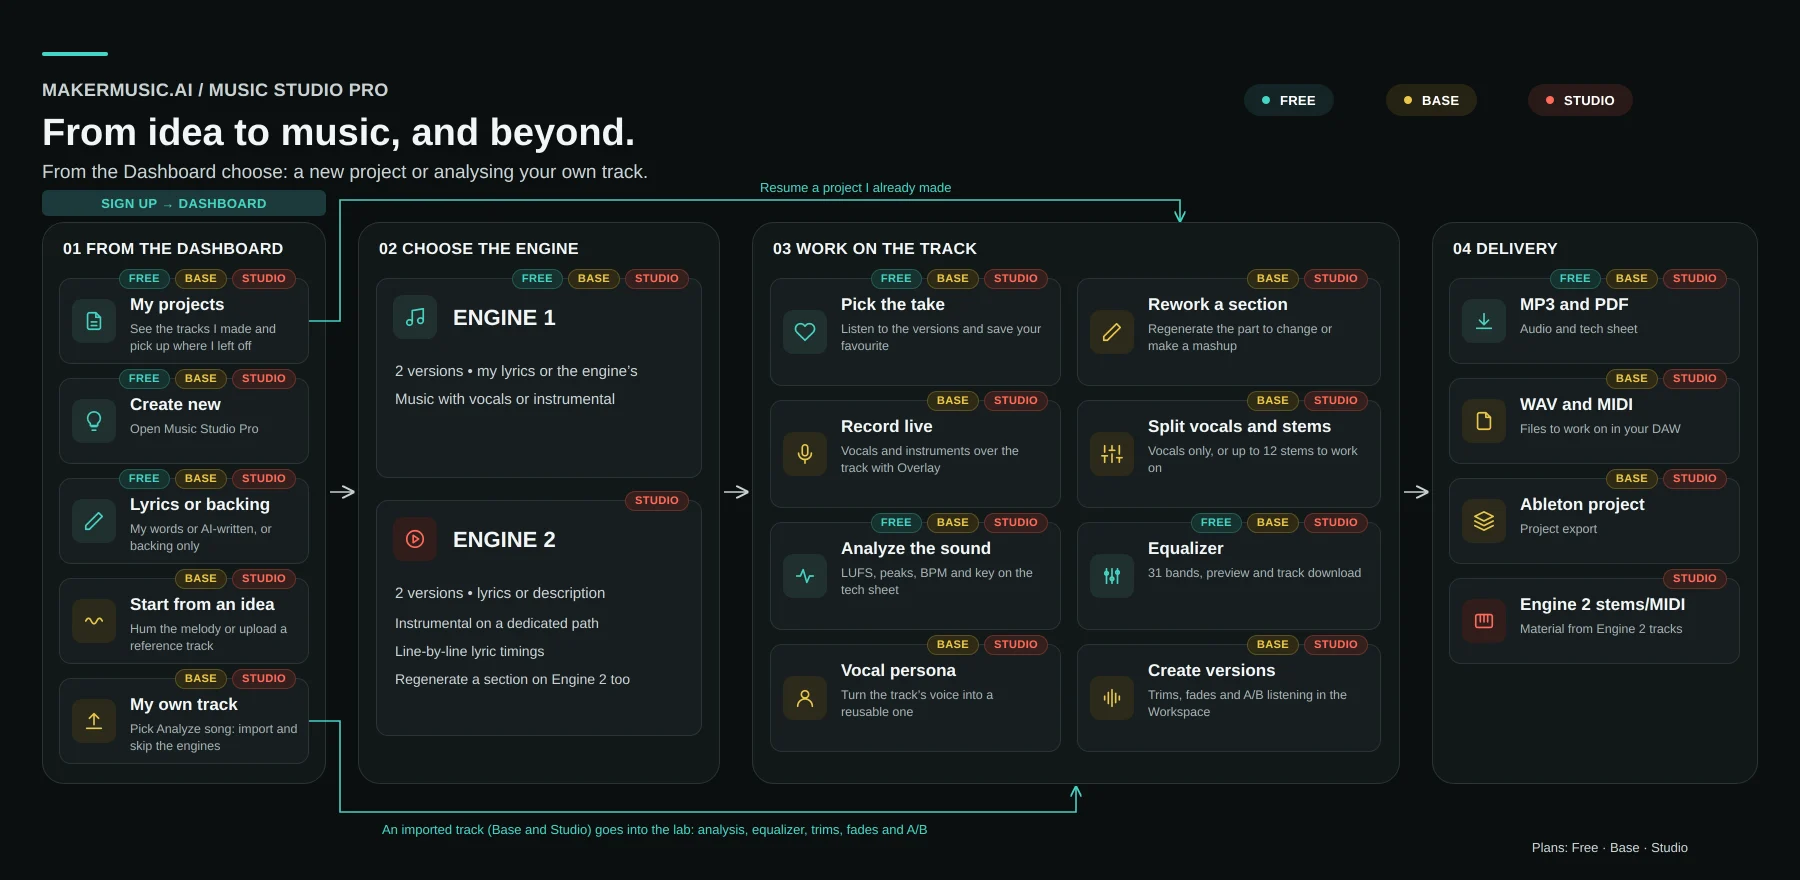Click the 'An imported track (Base and Studio)' caption
The width and height of the screenshot is (1800, 880).
pyautogui.click(x=654, y=829)
